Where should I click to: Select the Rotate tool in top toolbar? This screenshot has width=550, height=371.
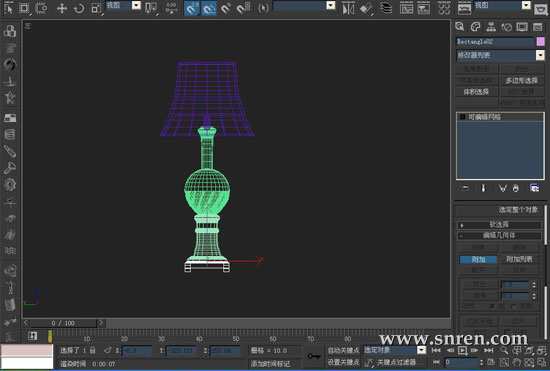click(x=79, y=8)
